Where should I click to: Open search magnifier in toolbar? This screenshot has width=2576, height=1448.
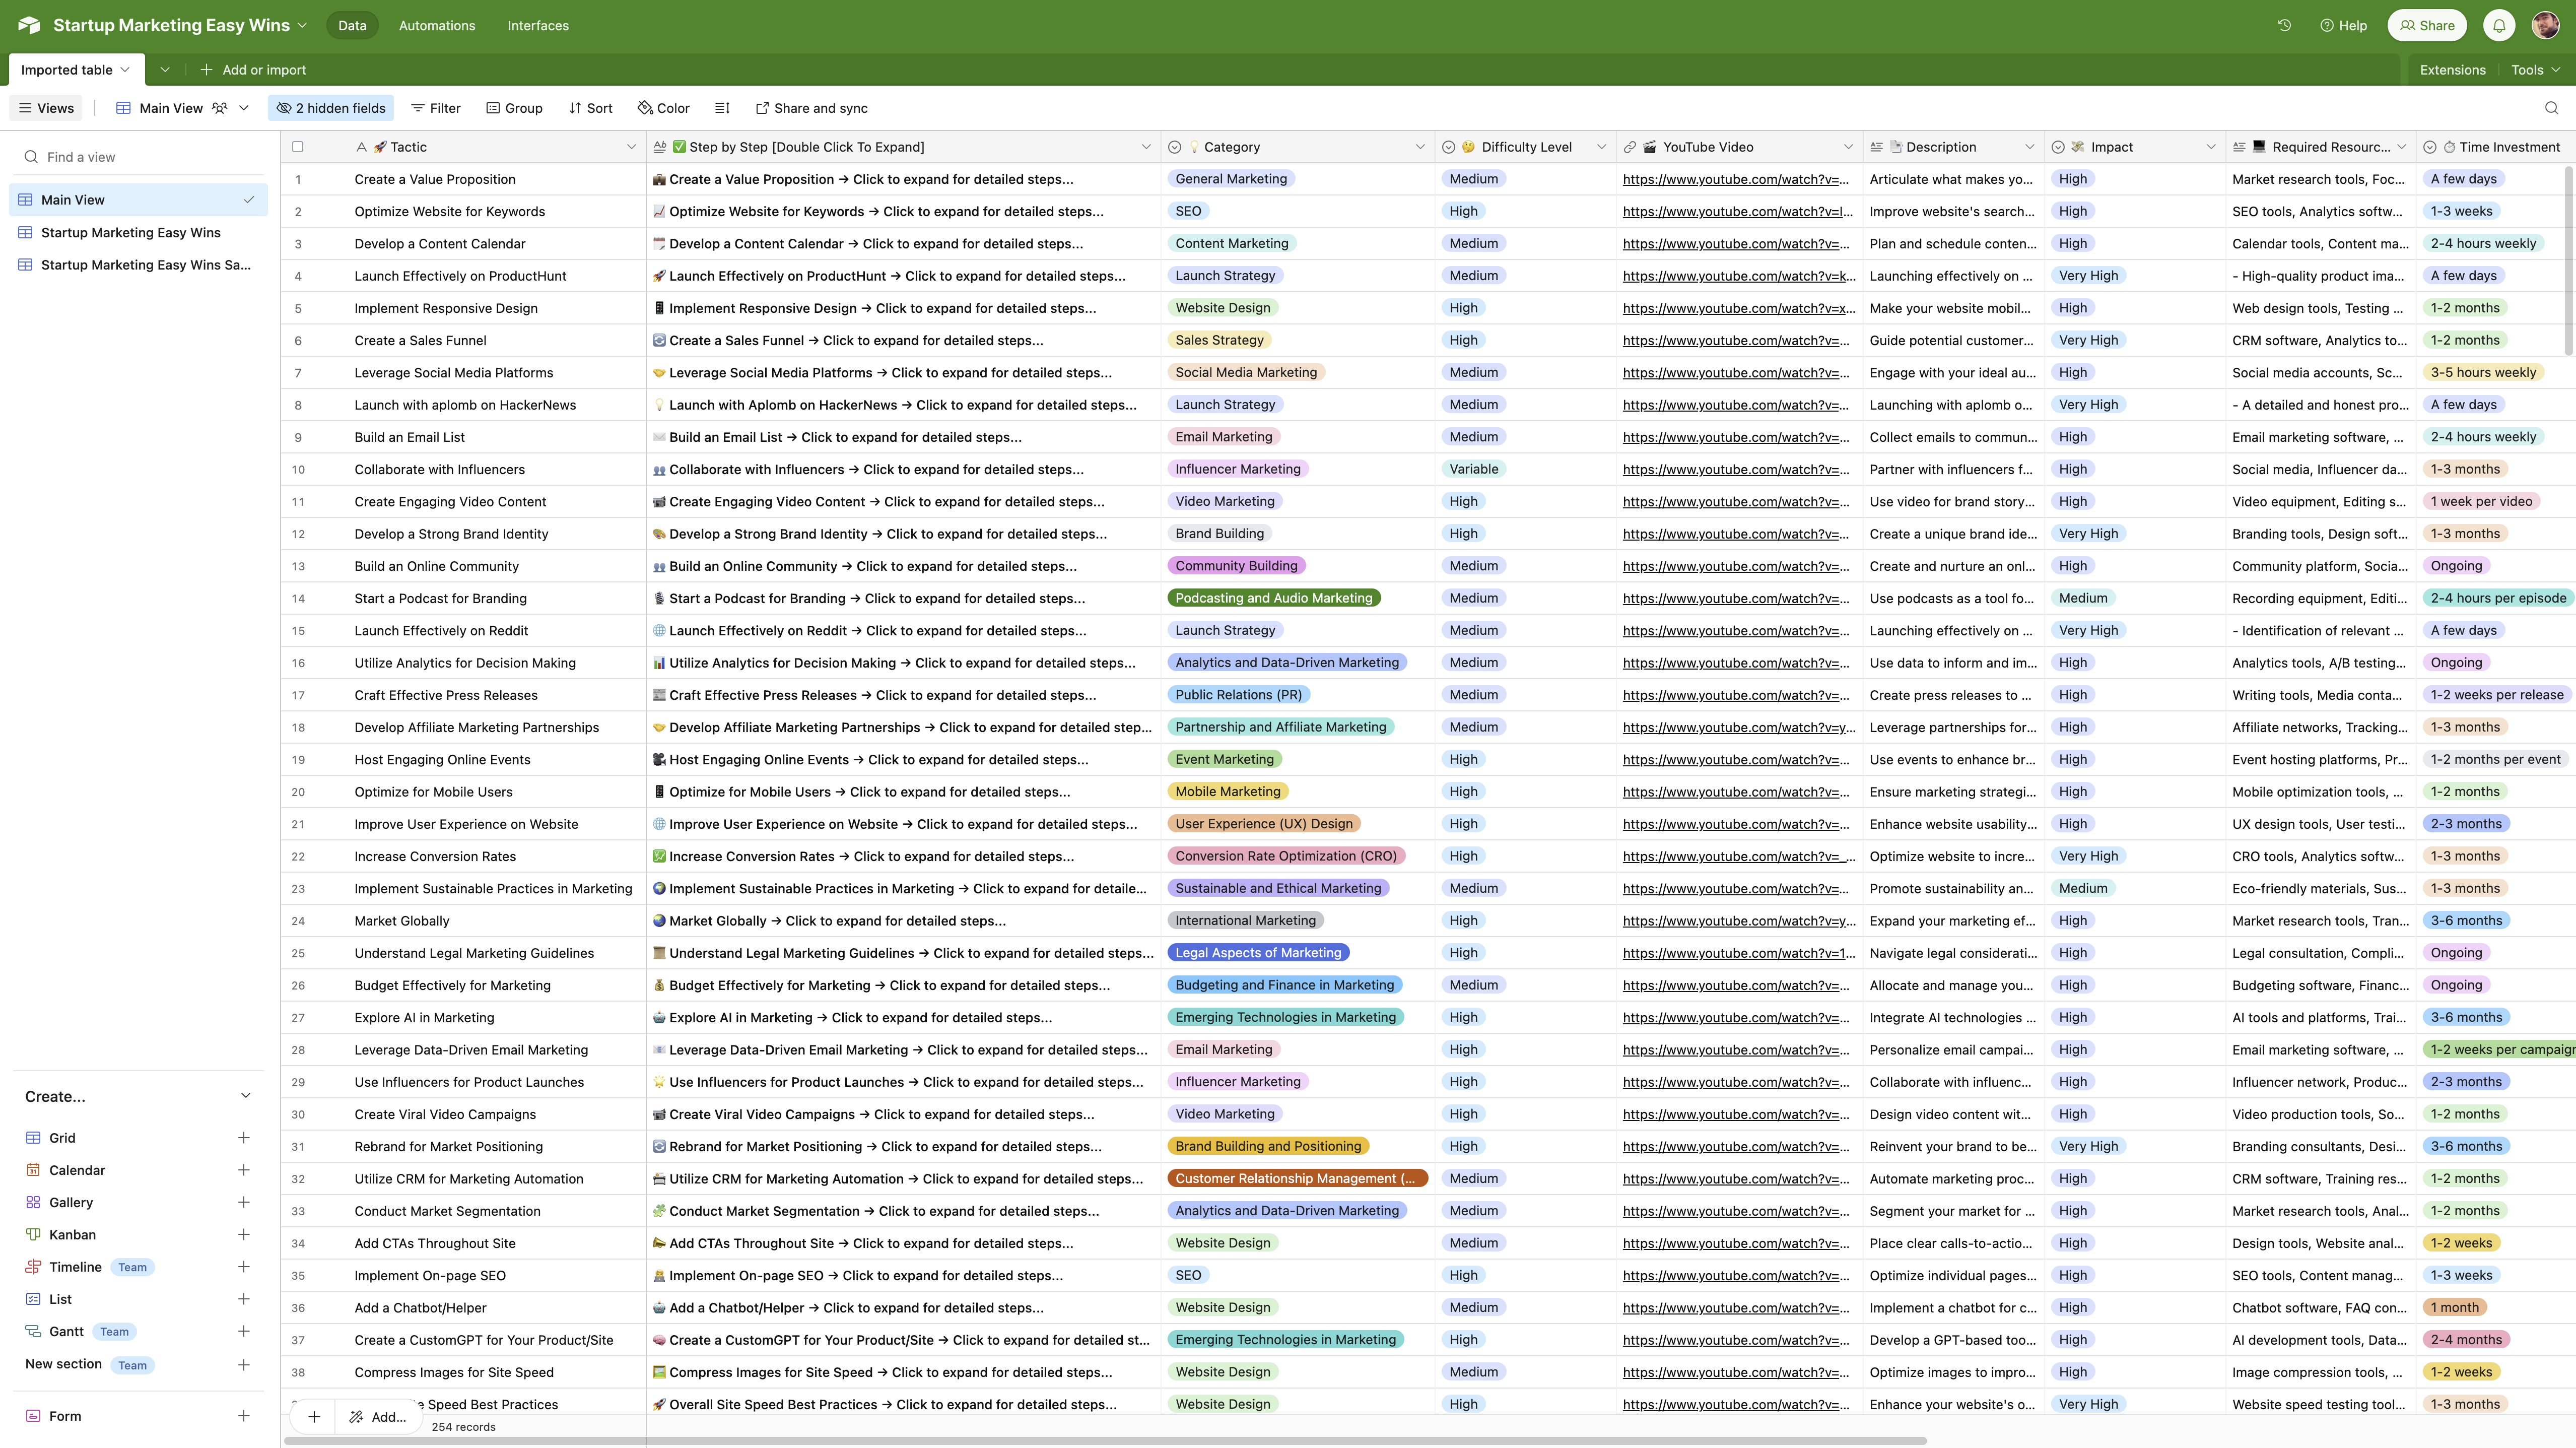coord(2551,108)
